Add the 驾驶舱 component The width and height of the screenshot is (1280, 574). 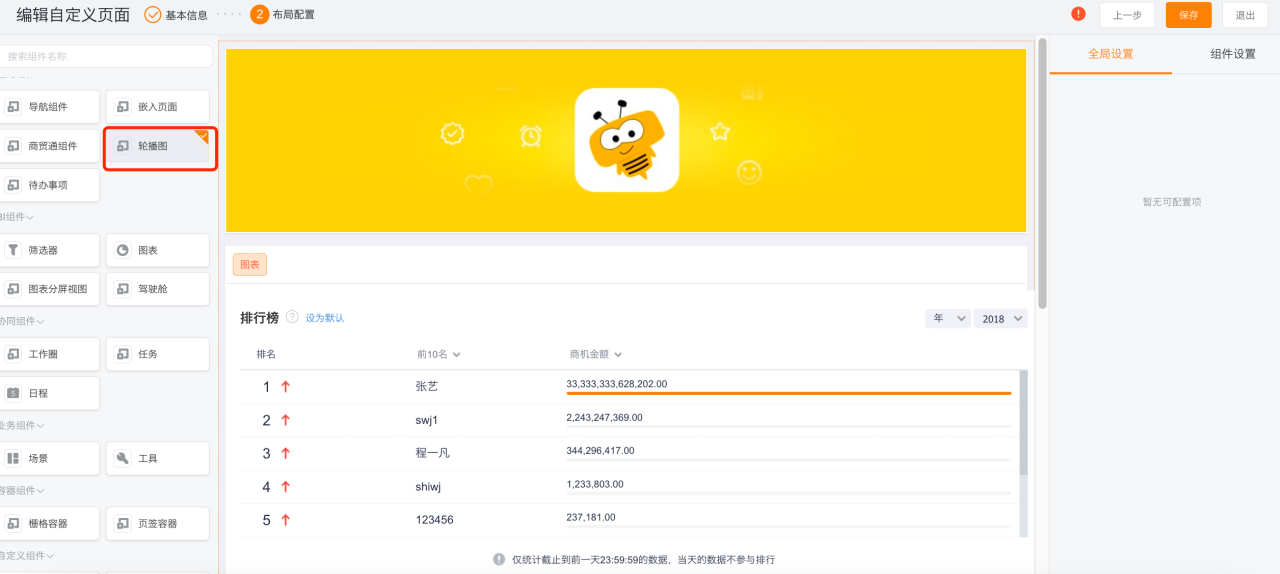(x=158, y=289)
